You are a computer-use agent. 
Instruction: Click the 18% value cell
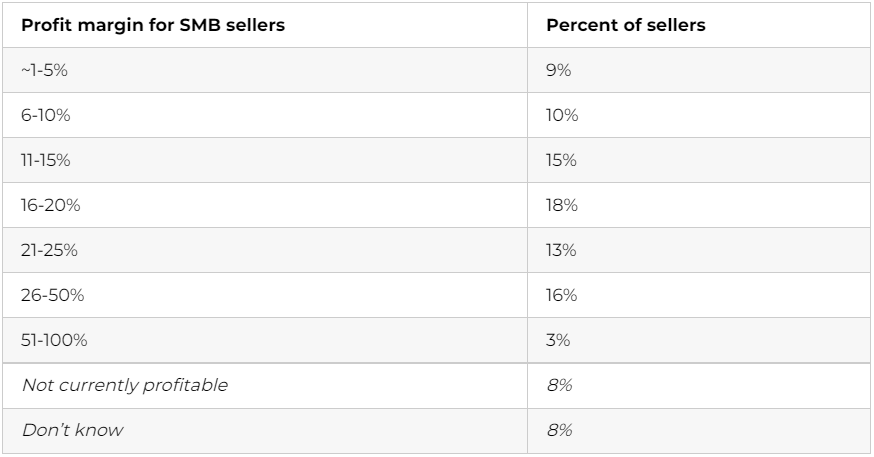tap(561, 206)
